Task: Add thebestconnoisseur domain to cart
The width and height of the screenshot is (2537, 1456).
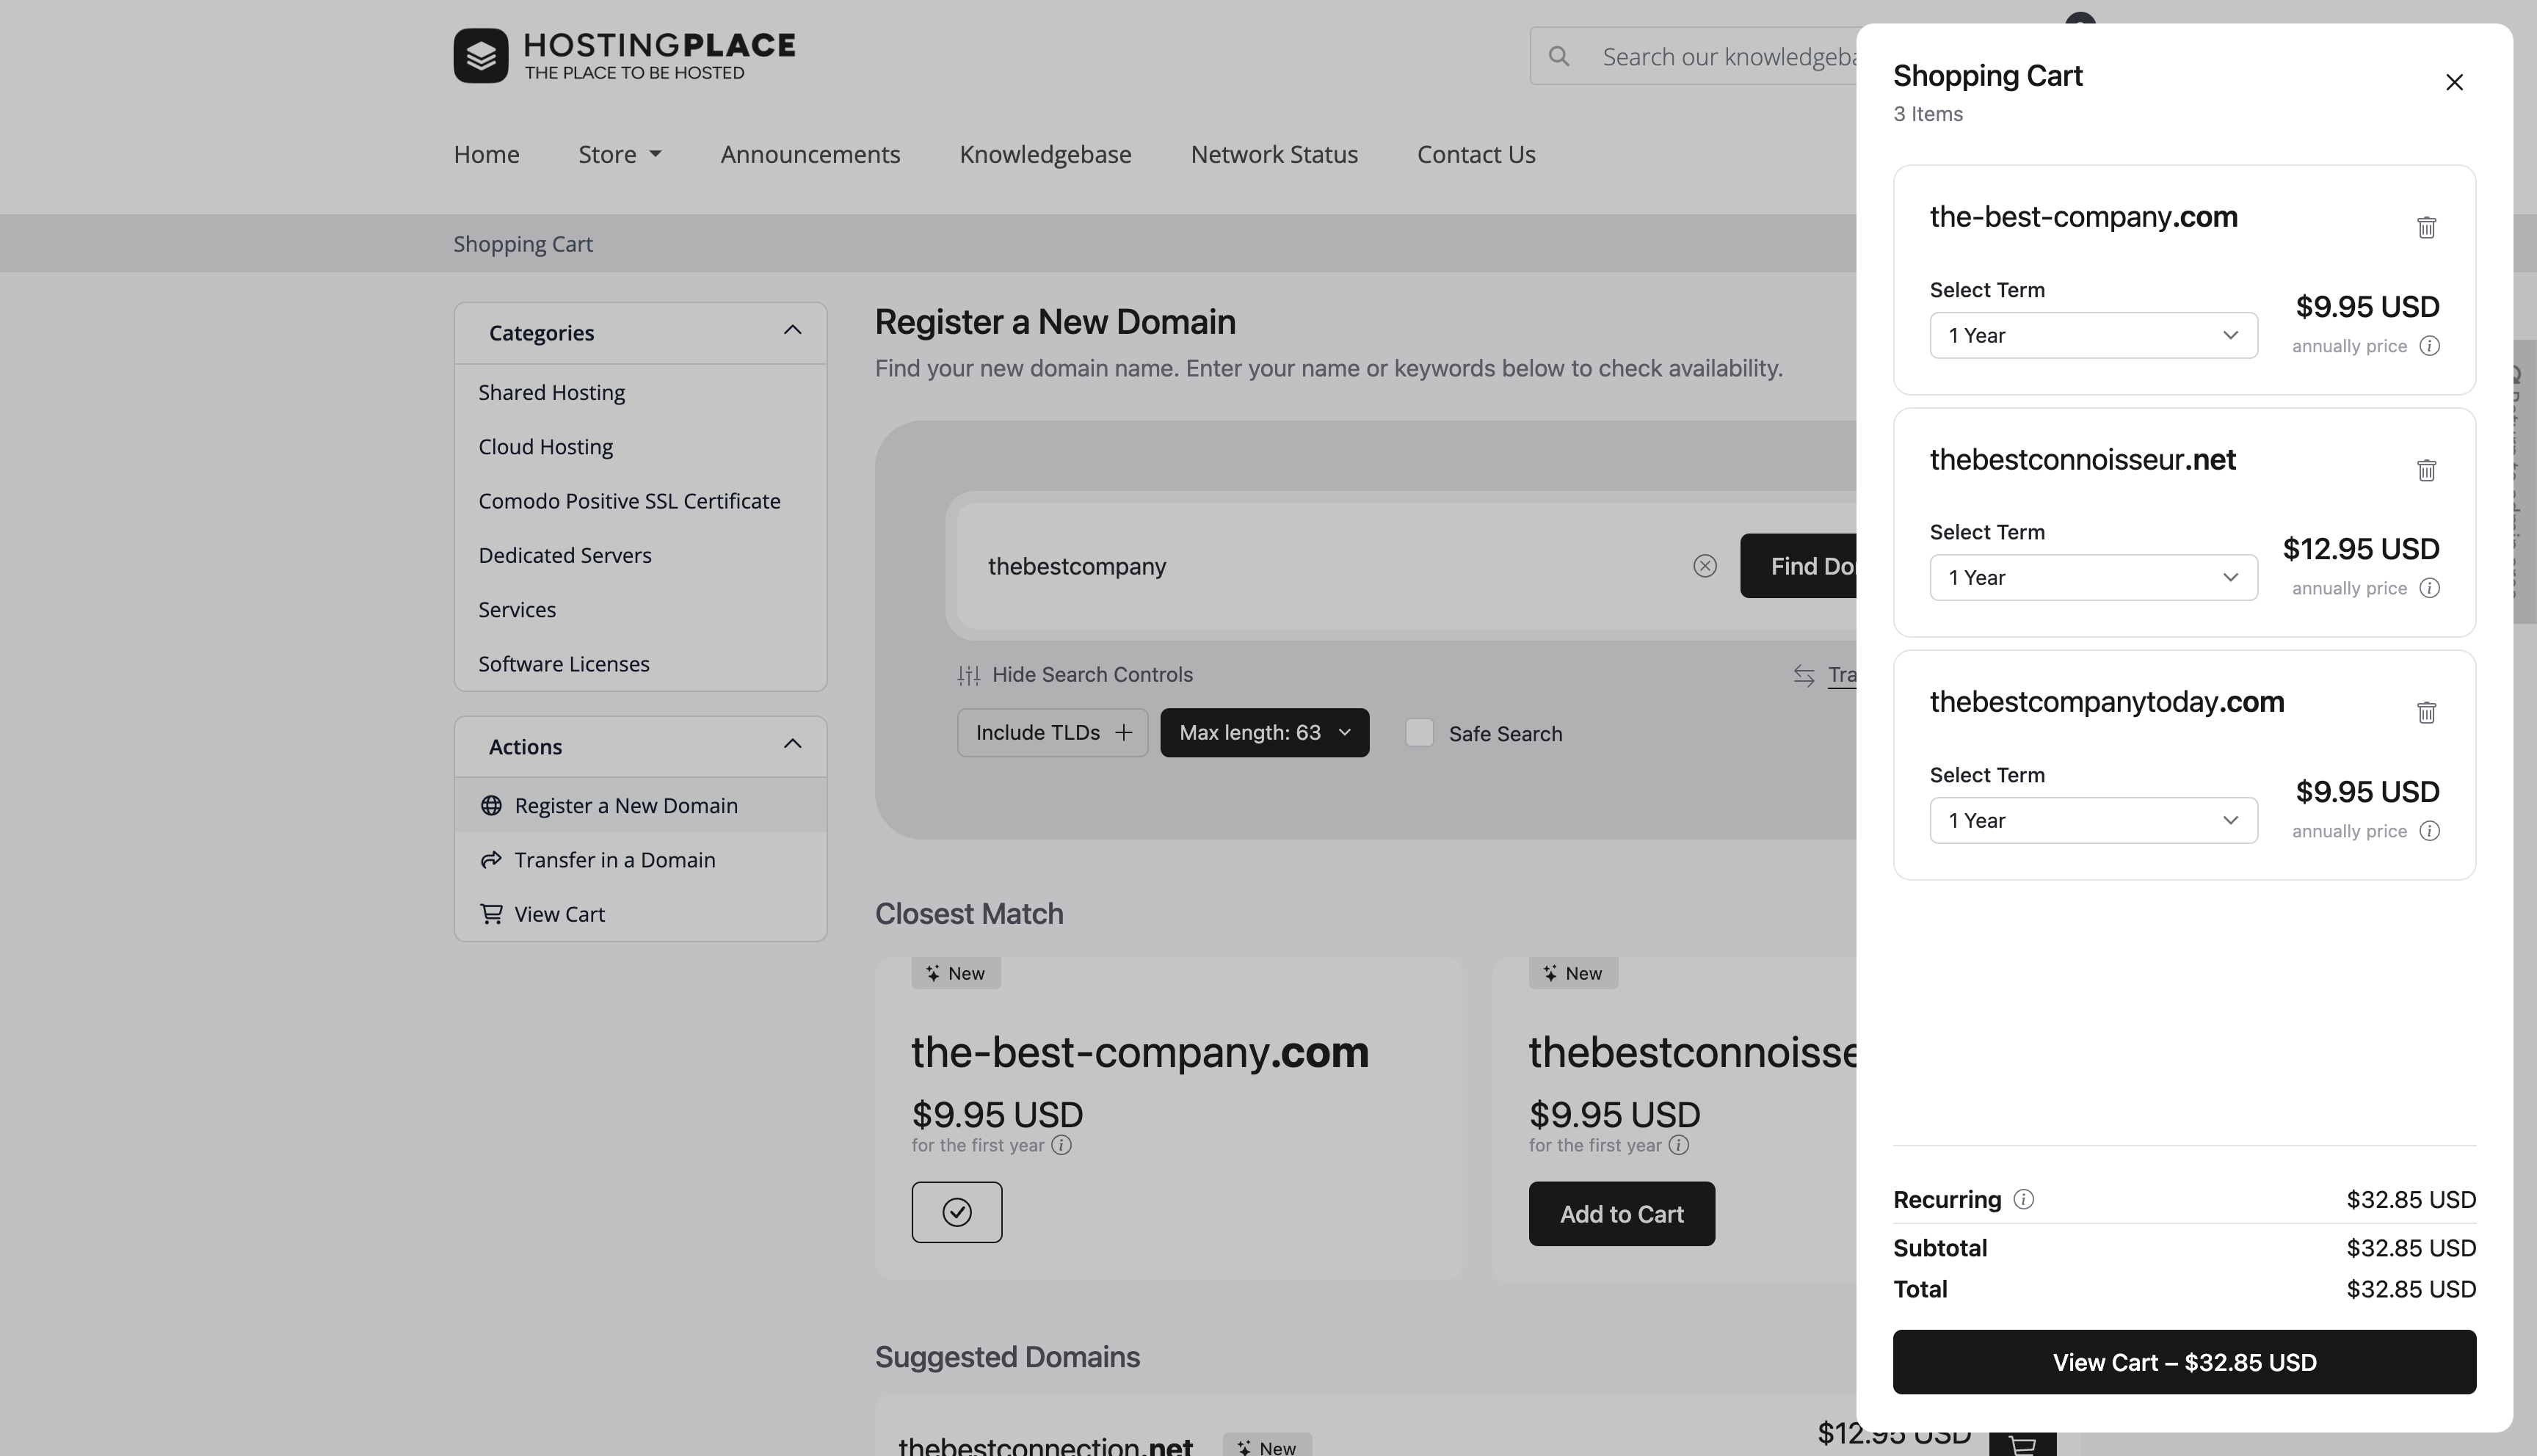Action: point(1621,1214)
